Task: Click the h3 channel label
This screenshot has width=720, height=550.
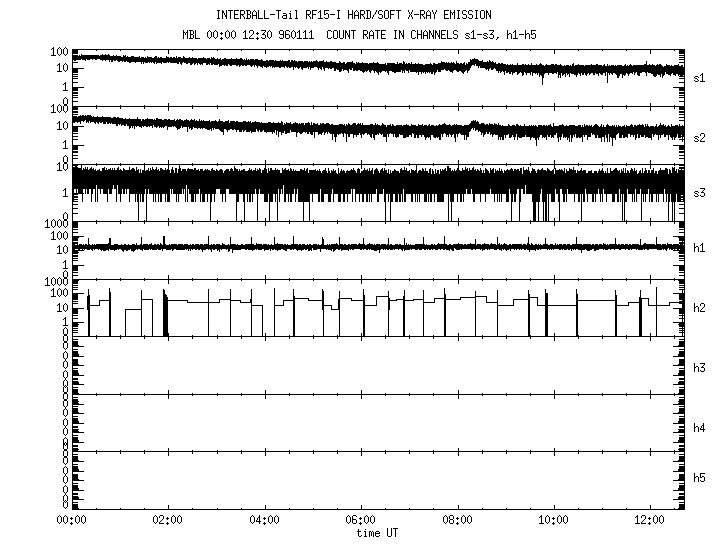Action: [x=699, y=368]
